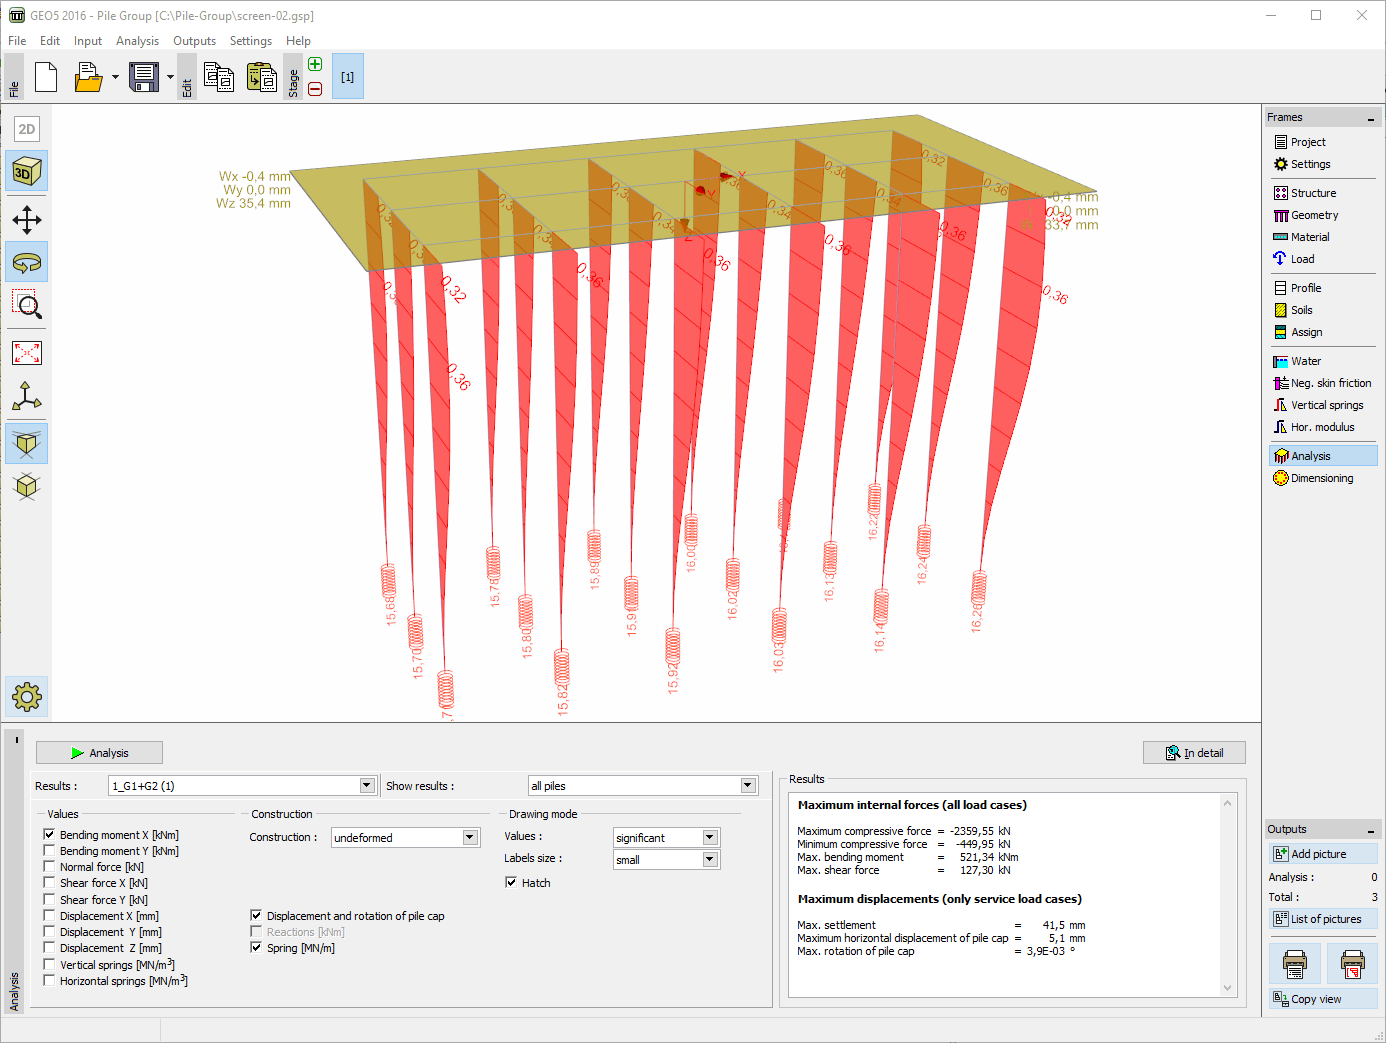Screen dimensions: 1386x1043
Task: Click the new file icon
Action: (46, 78)
